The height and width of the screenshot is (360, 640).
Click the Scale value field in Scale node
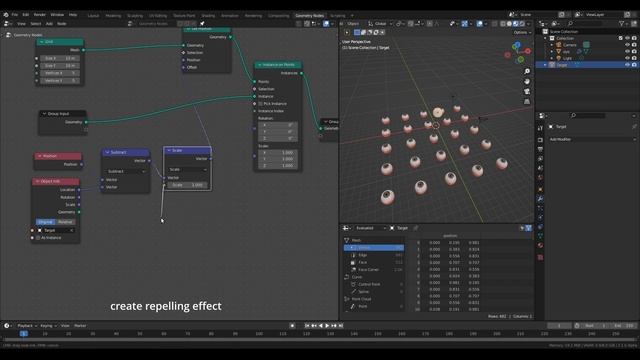click(x=188, y=185)
